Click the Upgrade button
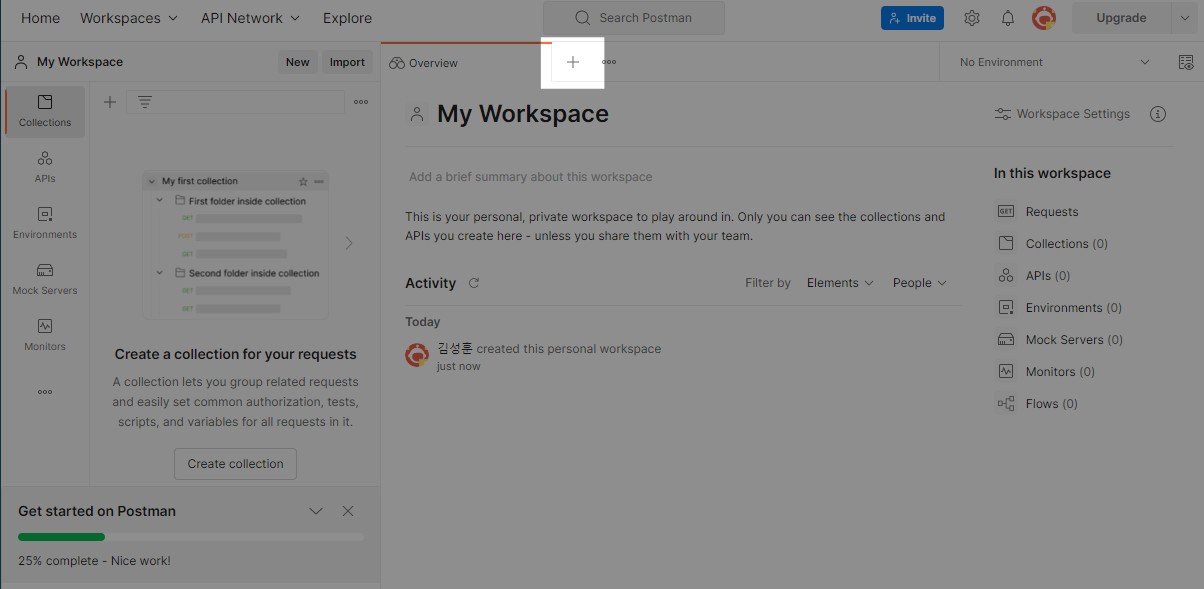This screenshot has width=1204, height=589. click(x=1121, y=18)
